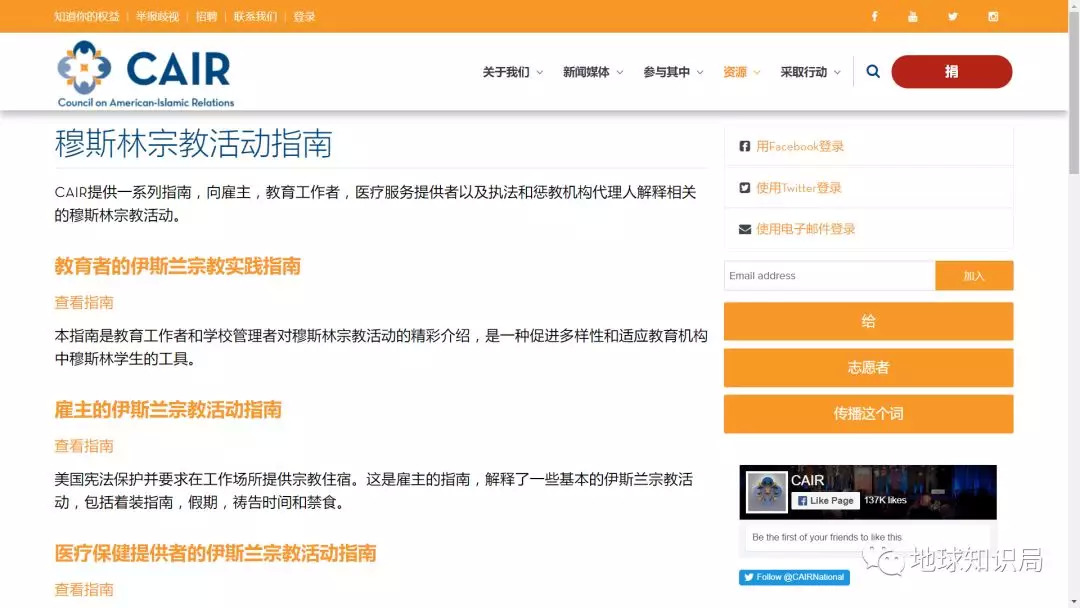This screenshot has height=608, width=1080.
Task: Open the YouTube icon in top bar
Action: click(x=913, y=17)
